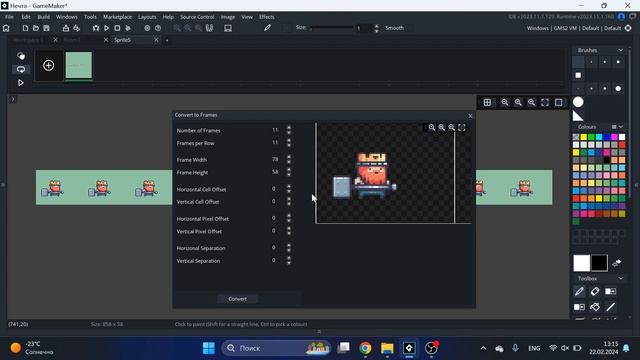Adjust the brush Size slider
Viewport: 640px width, 360px height.
331,28
